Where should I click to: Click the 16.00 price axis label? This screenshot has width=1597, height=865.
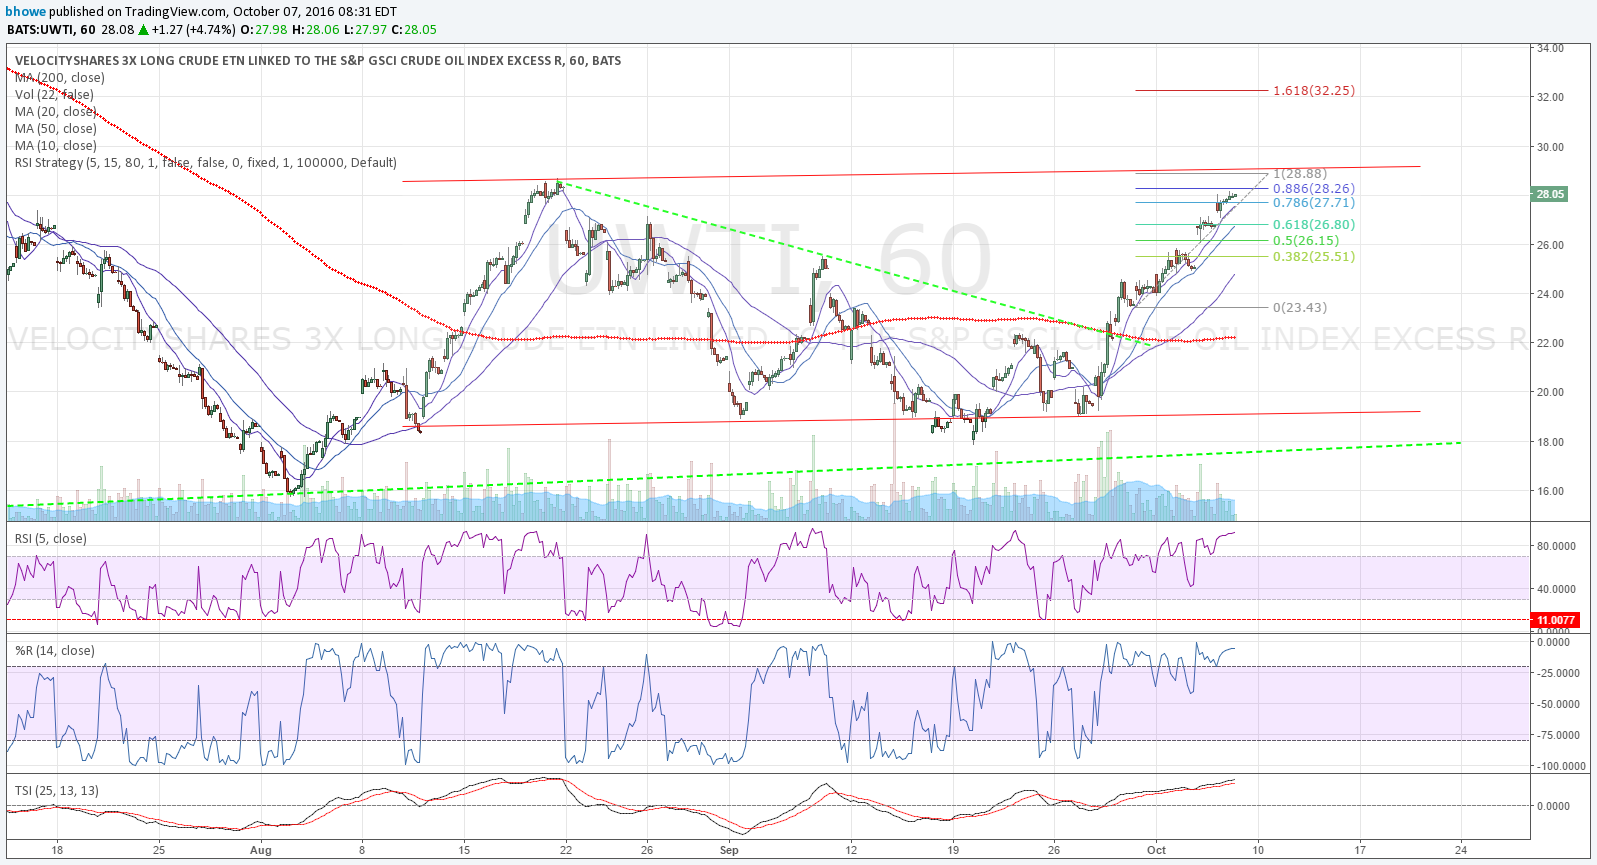1551,491
